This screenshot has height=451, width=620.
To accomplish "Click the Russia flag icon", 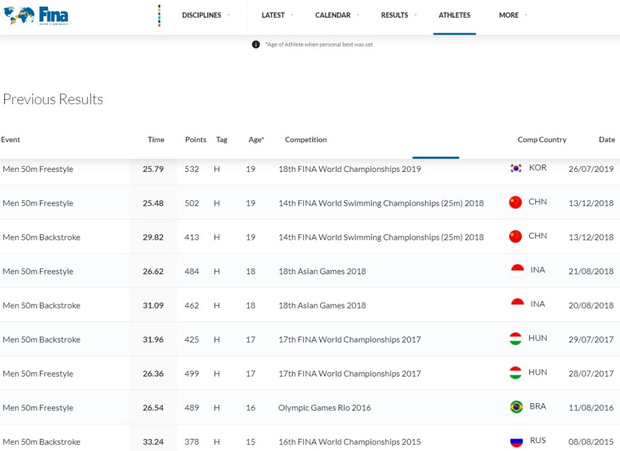I will 516,441.
